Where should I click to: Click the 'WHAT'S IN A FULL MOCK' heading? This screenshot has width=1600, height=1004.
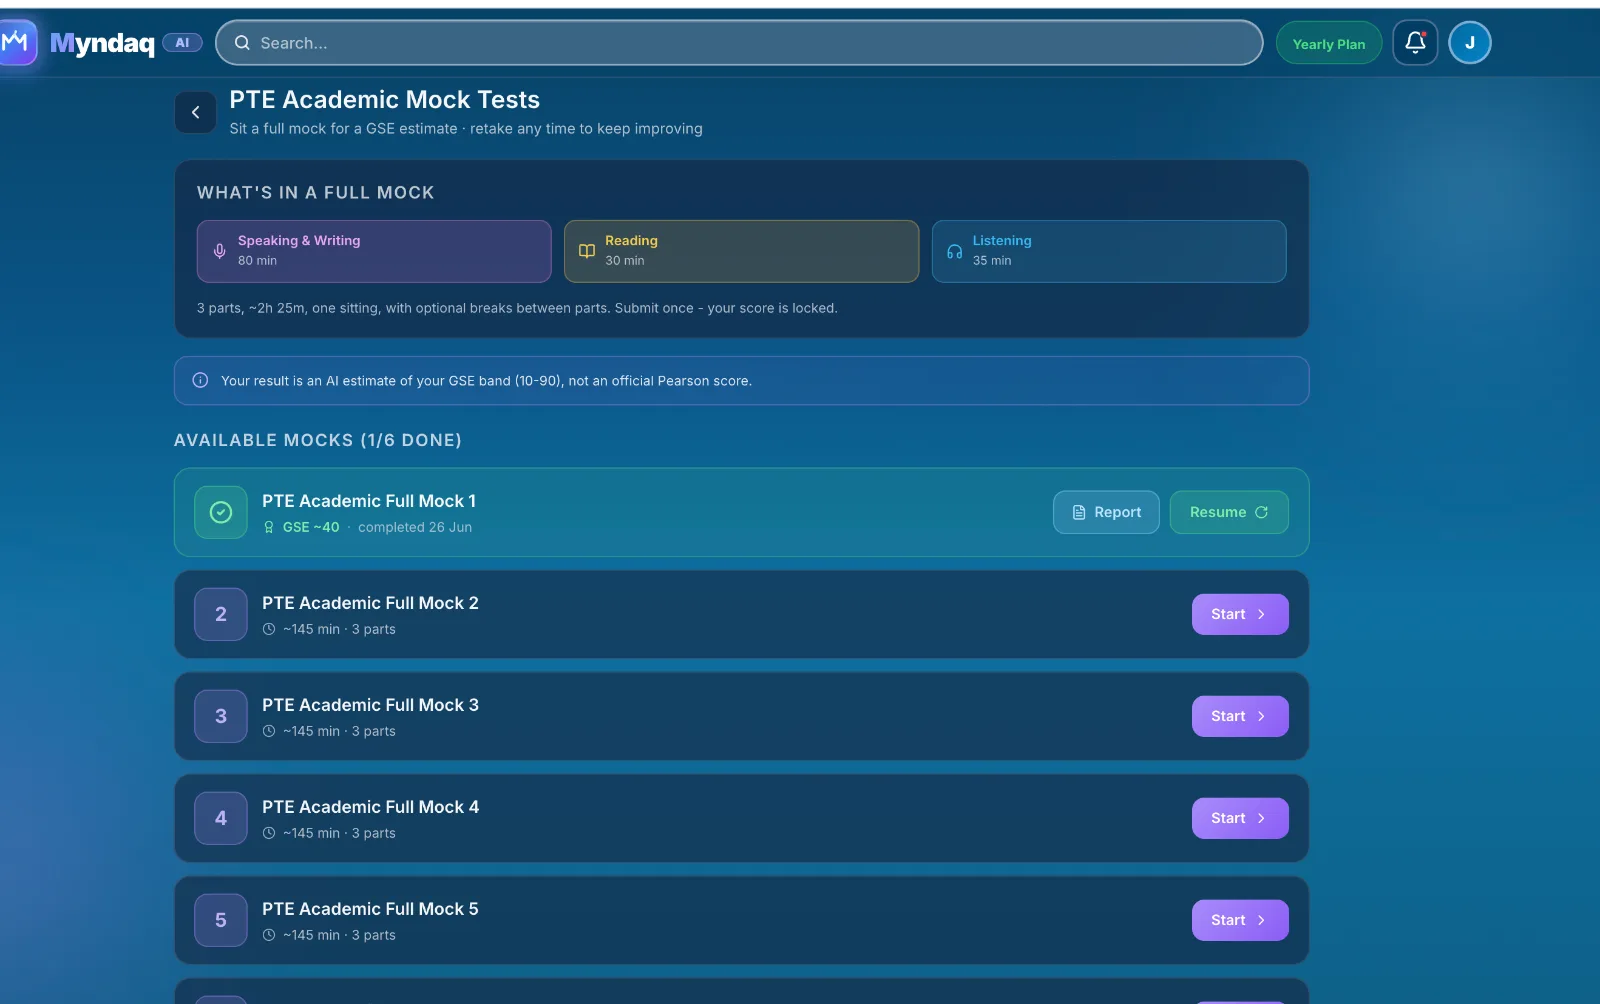point(316,192)
